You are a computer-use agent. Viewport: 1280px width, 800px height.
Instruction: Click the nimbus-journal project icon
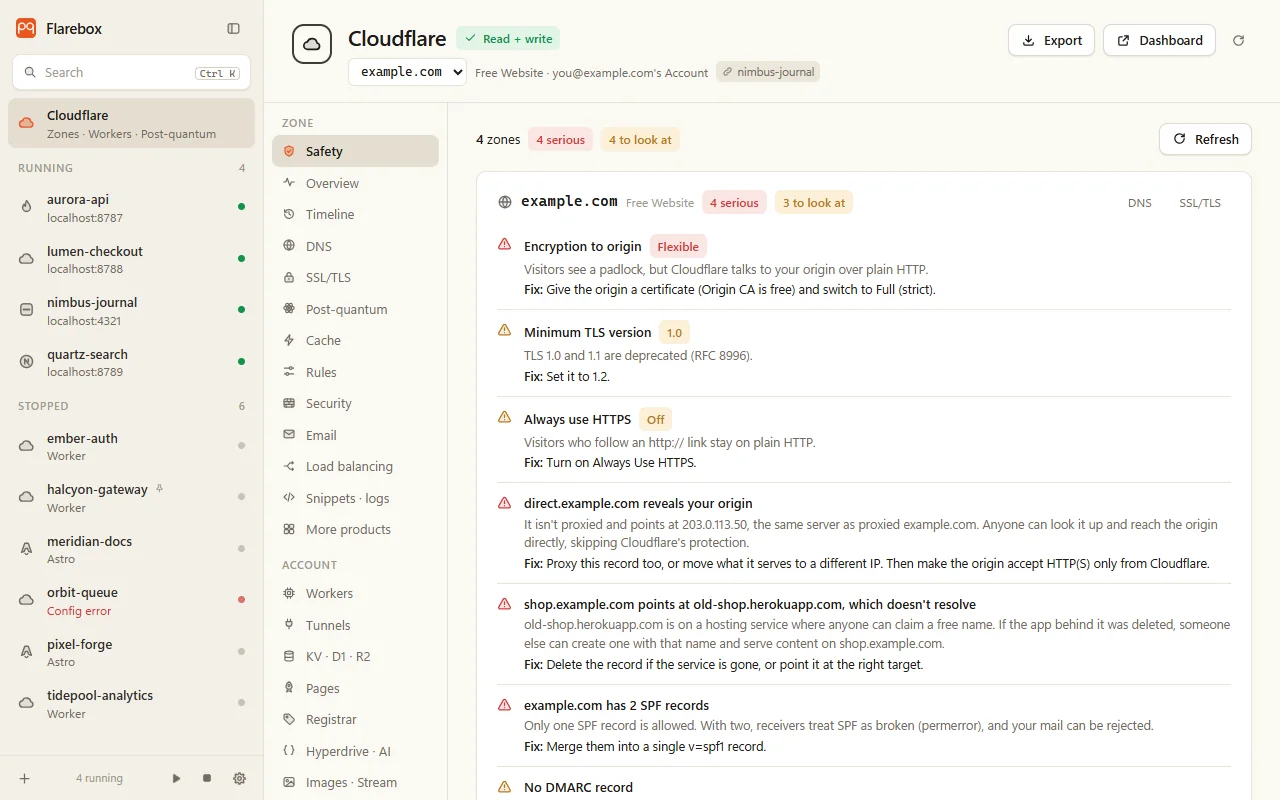[27, 310]
